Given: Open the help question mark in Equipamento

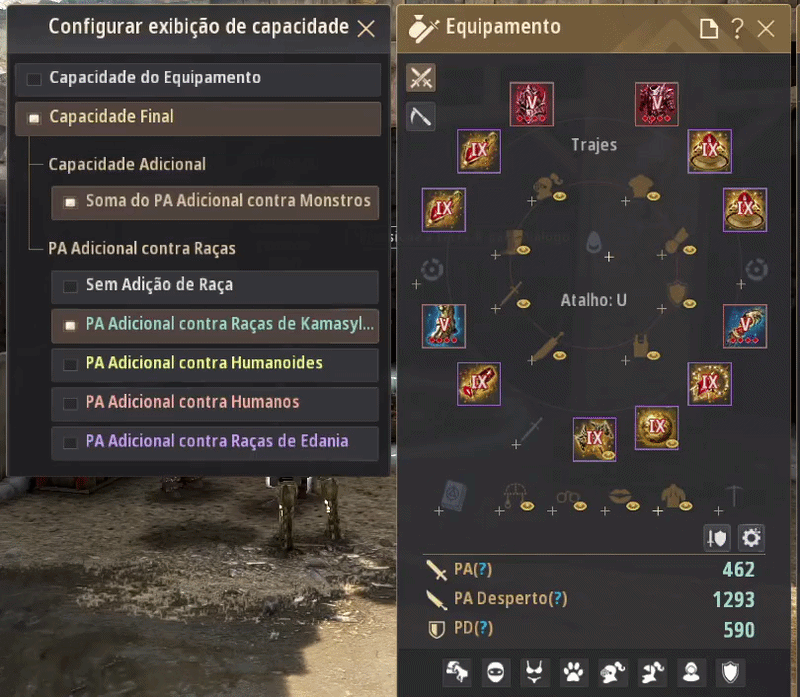Looking at the screenshot, I should click(737, 29).
